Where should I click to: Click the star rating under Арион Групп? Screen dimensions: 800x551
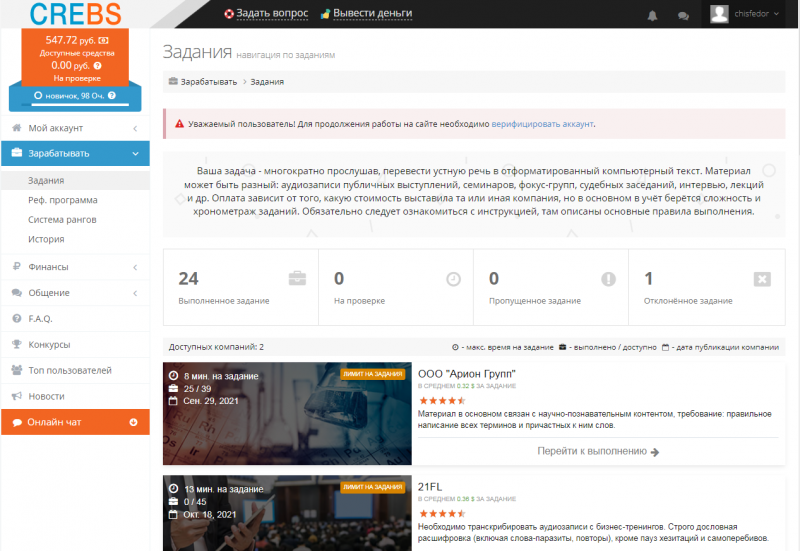[x=442, y=400]
